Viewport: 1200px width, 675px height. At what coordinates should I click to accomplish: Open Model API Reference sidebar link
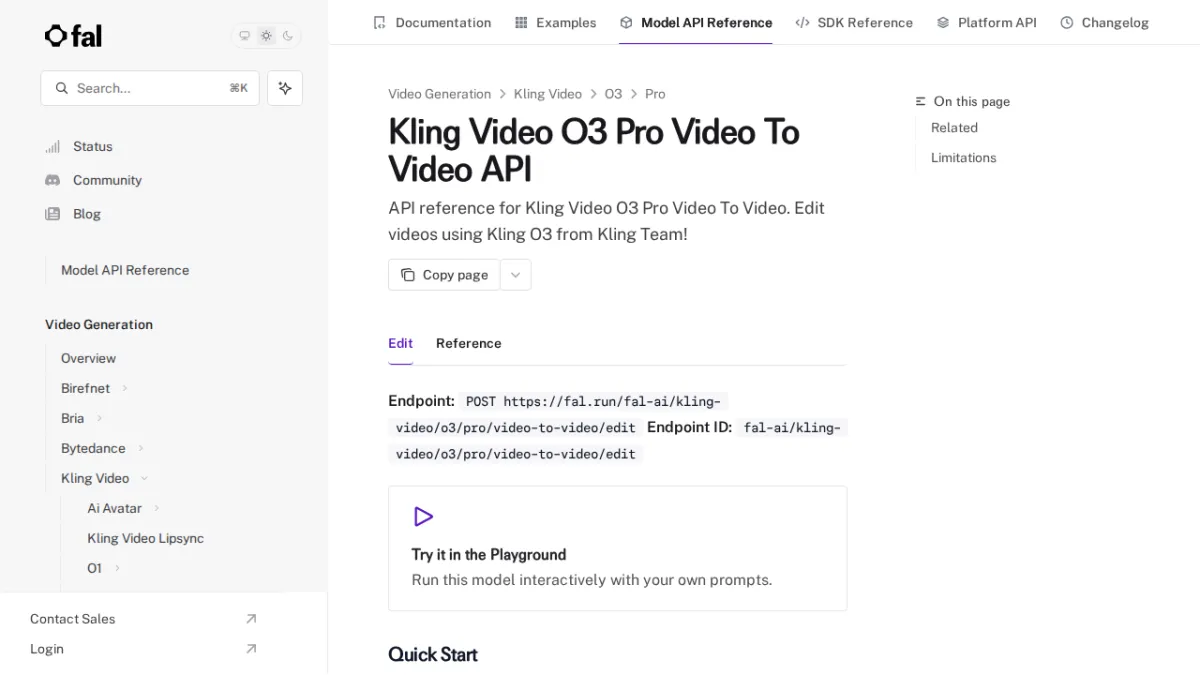[x=125, y=270]
